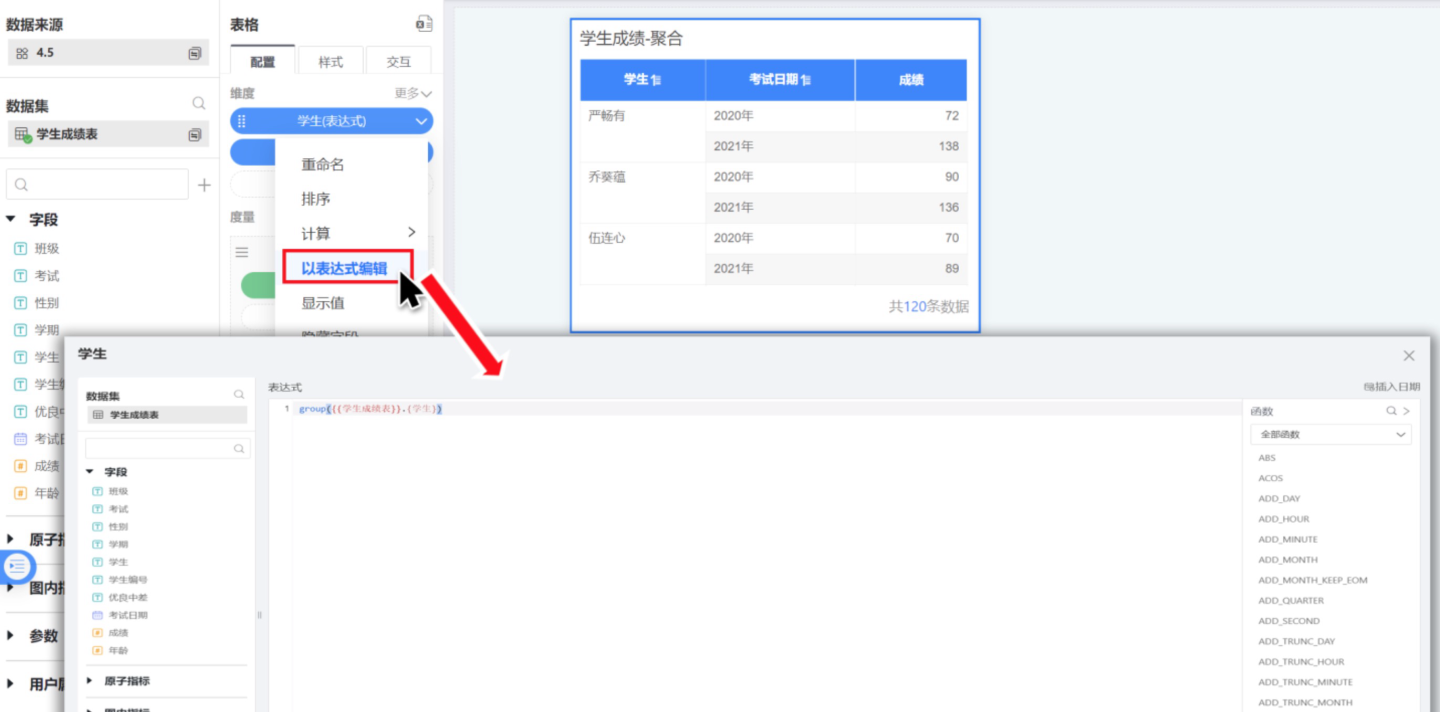Click the ADD_MONTH function in the list
This screenshot has width=1440, height=712.
tap(1288, 560)
